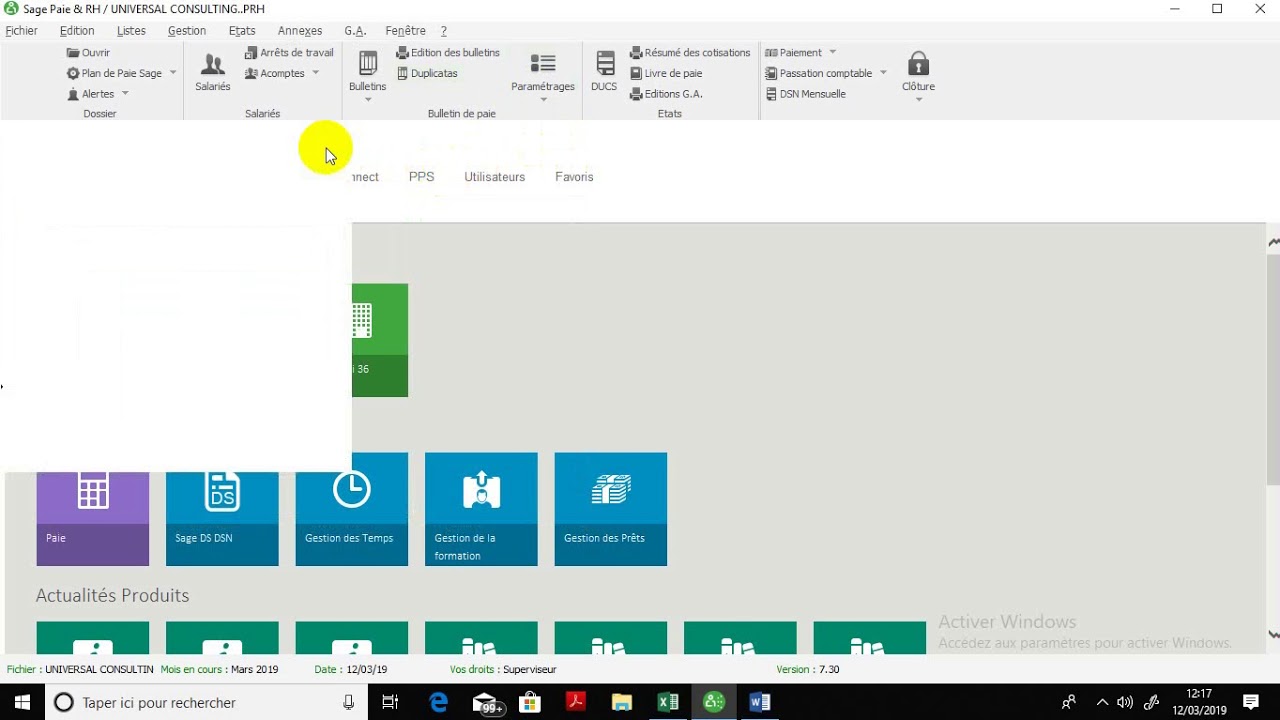Open the Gestion des Prêts tile
The height and width of the screenshot is (720, 1280).
pyautogui.click(x=611, y=509)
